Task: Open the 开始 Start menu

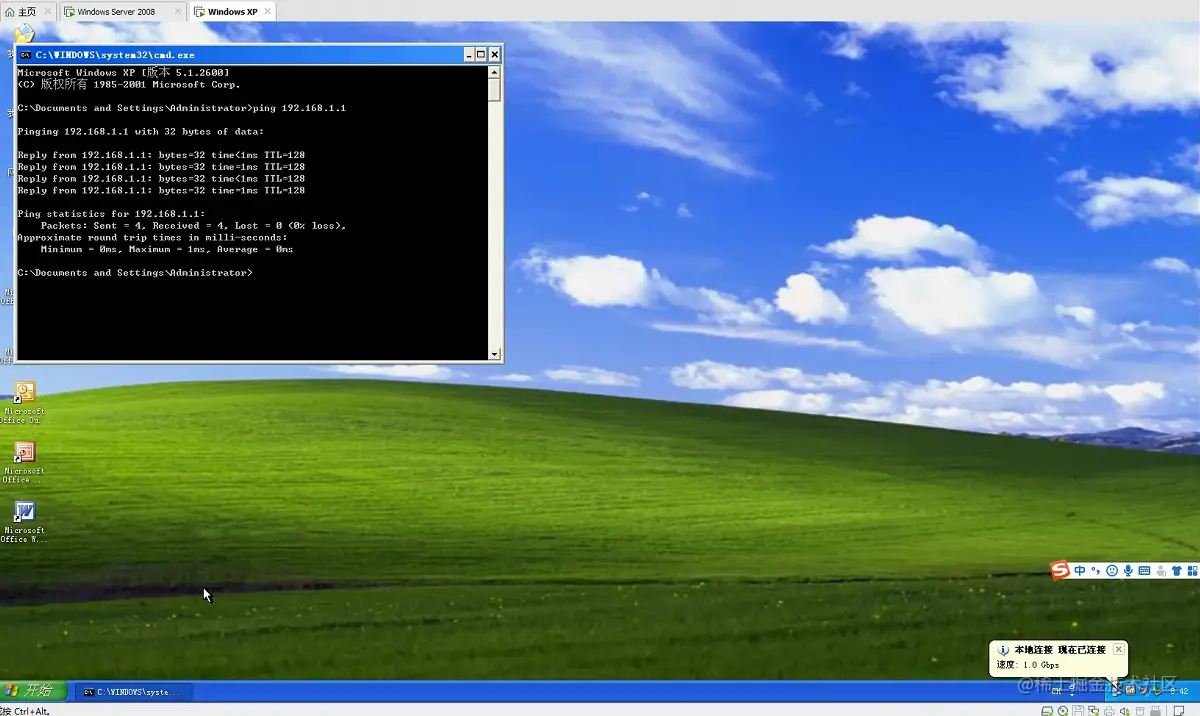Action: [x=33, y=690]
